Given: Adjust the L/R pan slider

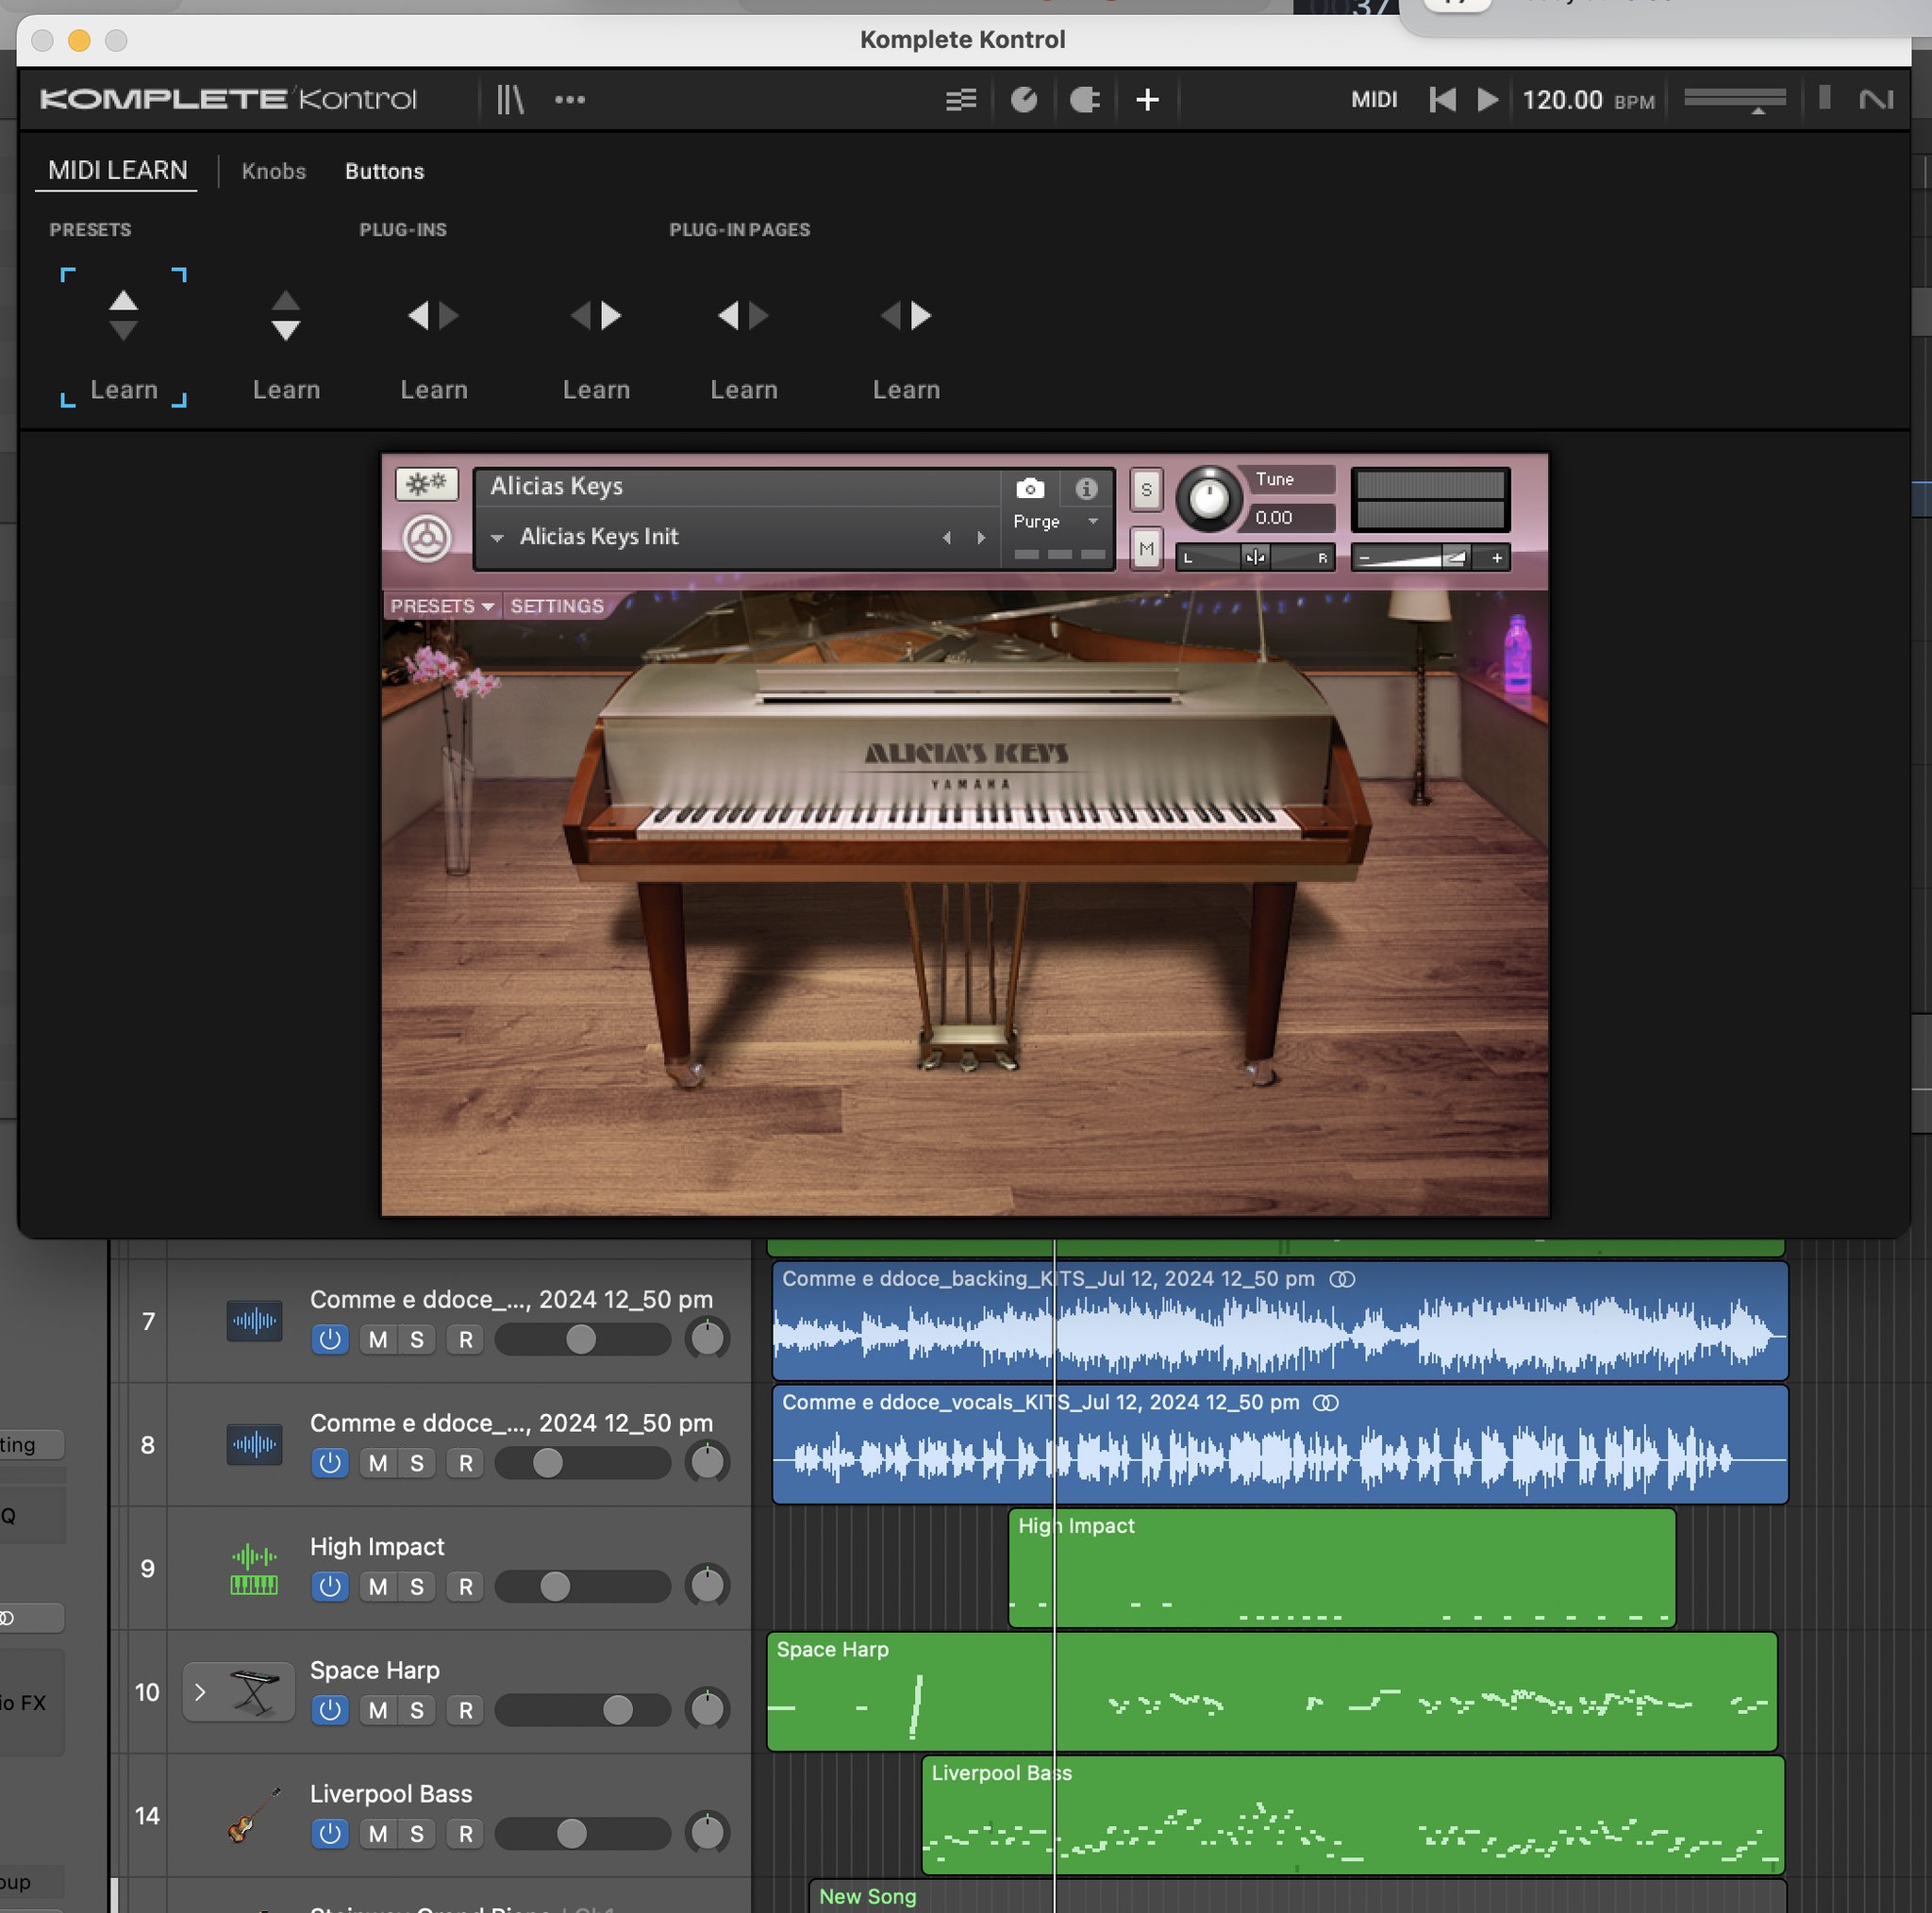Looking at the screenshot, I should (x=1255, y=557).
